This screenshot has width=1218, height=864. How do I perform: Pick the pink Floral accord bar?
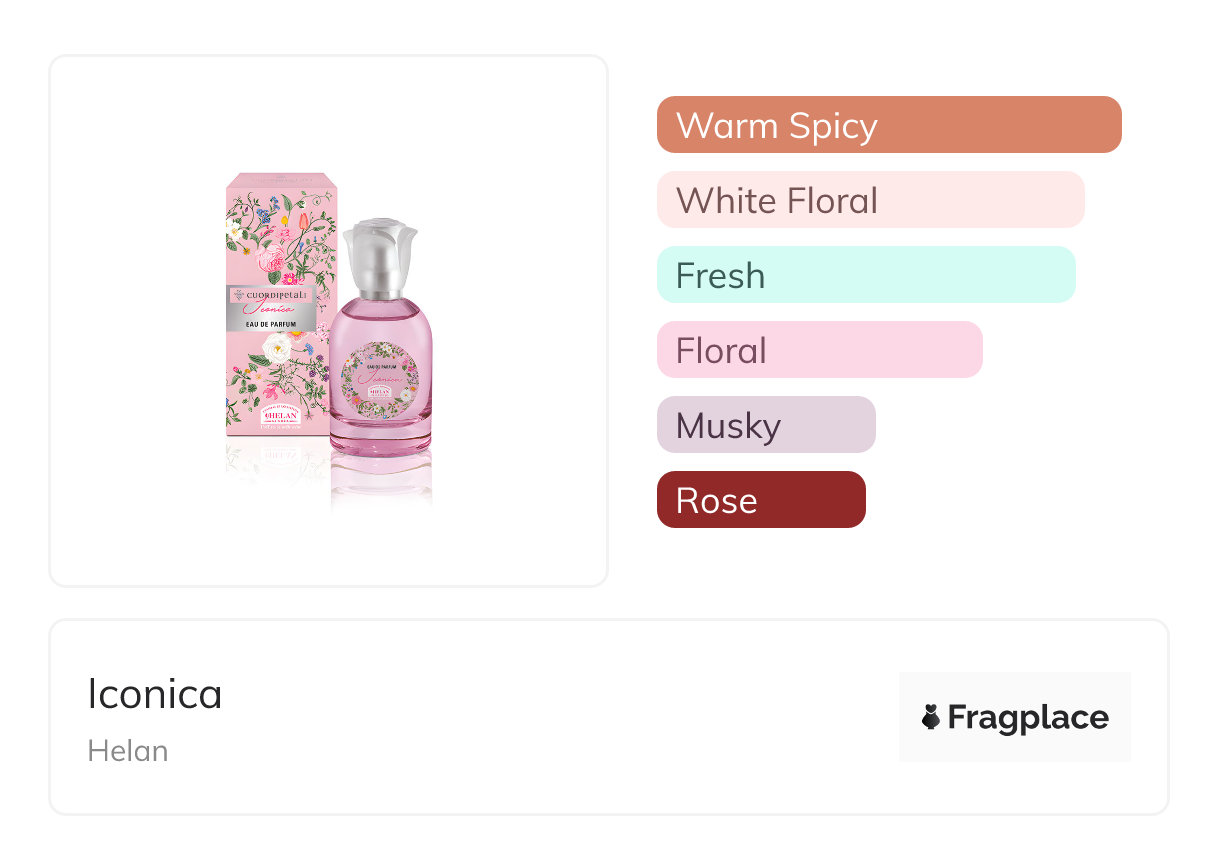tap(819, 350)
